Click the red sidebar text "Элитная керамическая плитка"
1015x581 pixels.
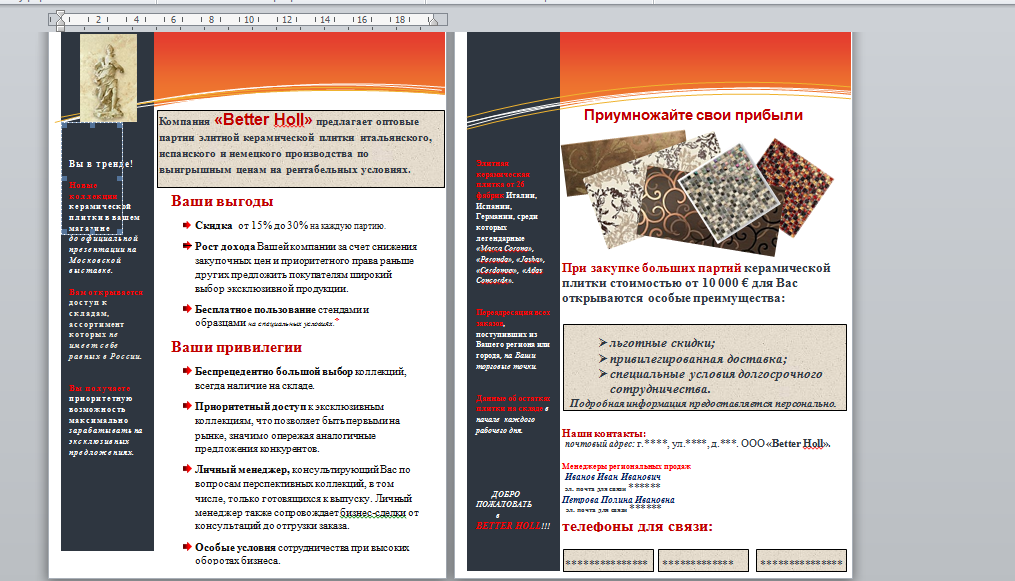click(504, 174)
